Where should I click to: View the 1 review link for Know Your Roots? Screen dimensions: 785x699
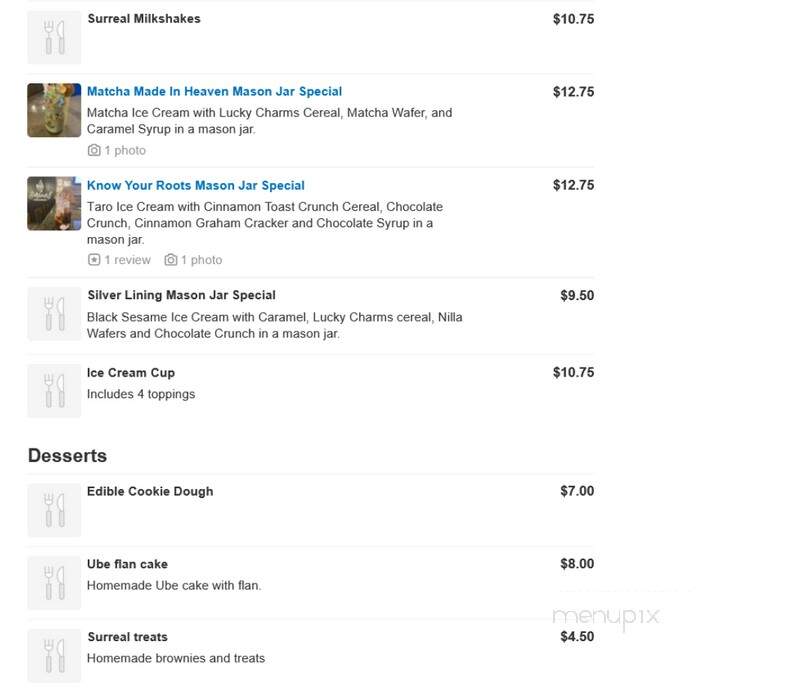(x=127, y=260)
